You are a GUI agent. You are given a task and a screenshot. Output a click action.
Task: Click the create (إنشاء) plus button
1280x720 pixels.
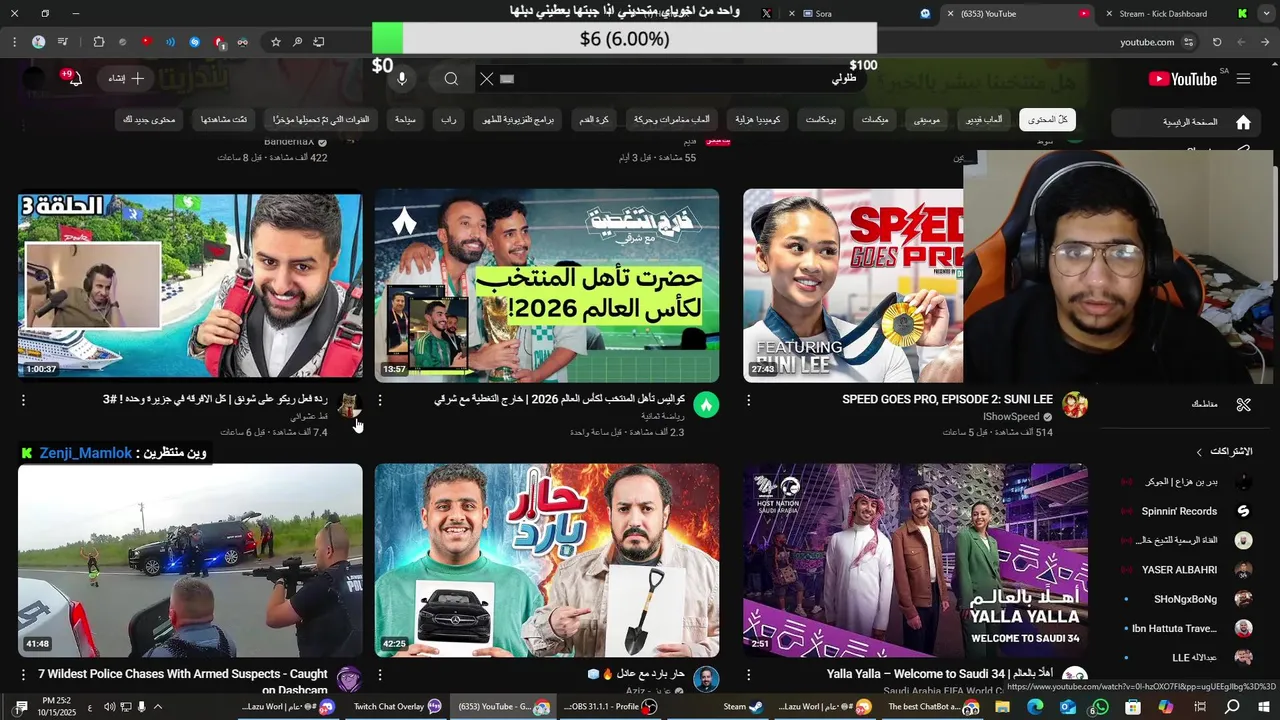[124, 79]
